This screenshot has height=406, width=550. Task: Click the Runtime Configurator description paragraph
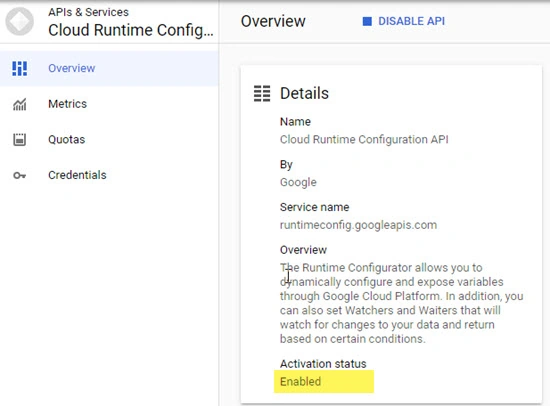pyautogui.click(x=402, y=303)
